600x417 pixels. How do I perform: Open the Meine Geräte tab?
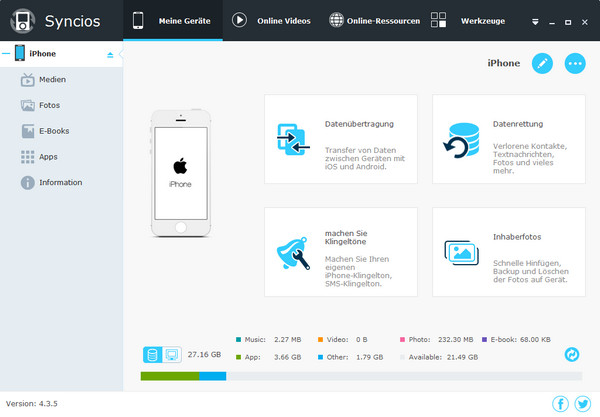coord(173,20)
